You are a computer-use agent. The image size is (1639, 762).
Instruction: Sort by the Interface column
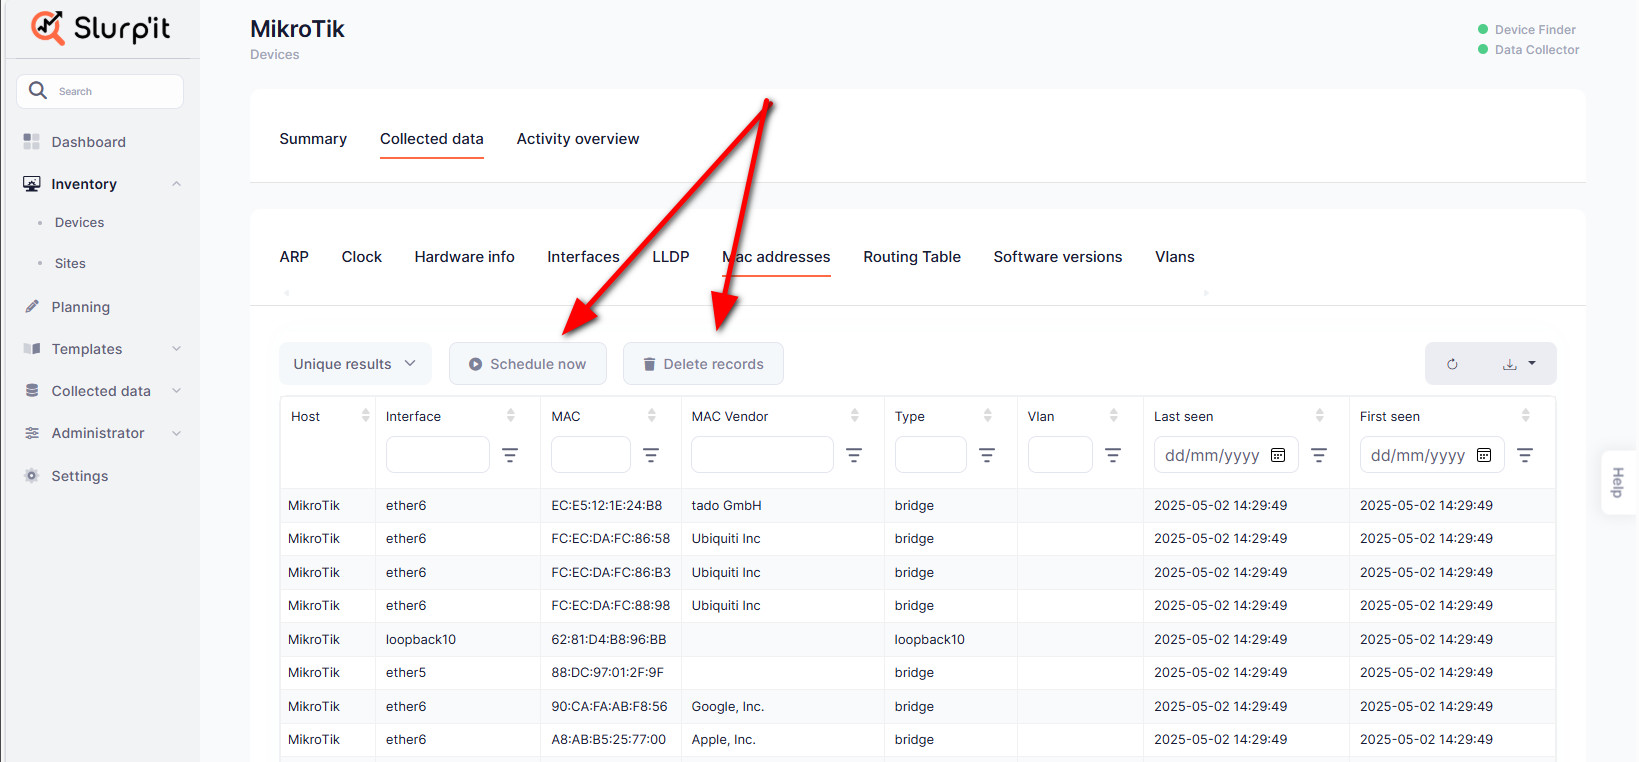[511, 416]
